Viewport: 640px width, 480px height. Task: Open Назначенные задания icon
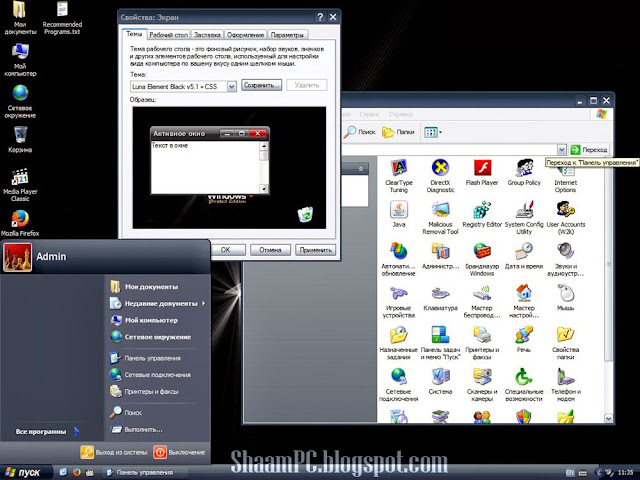pyautogui.click(x=399, y=343)
